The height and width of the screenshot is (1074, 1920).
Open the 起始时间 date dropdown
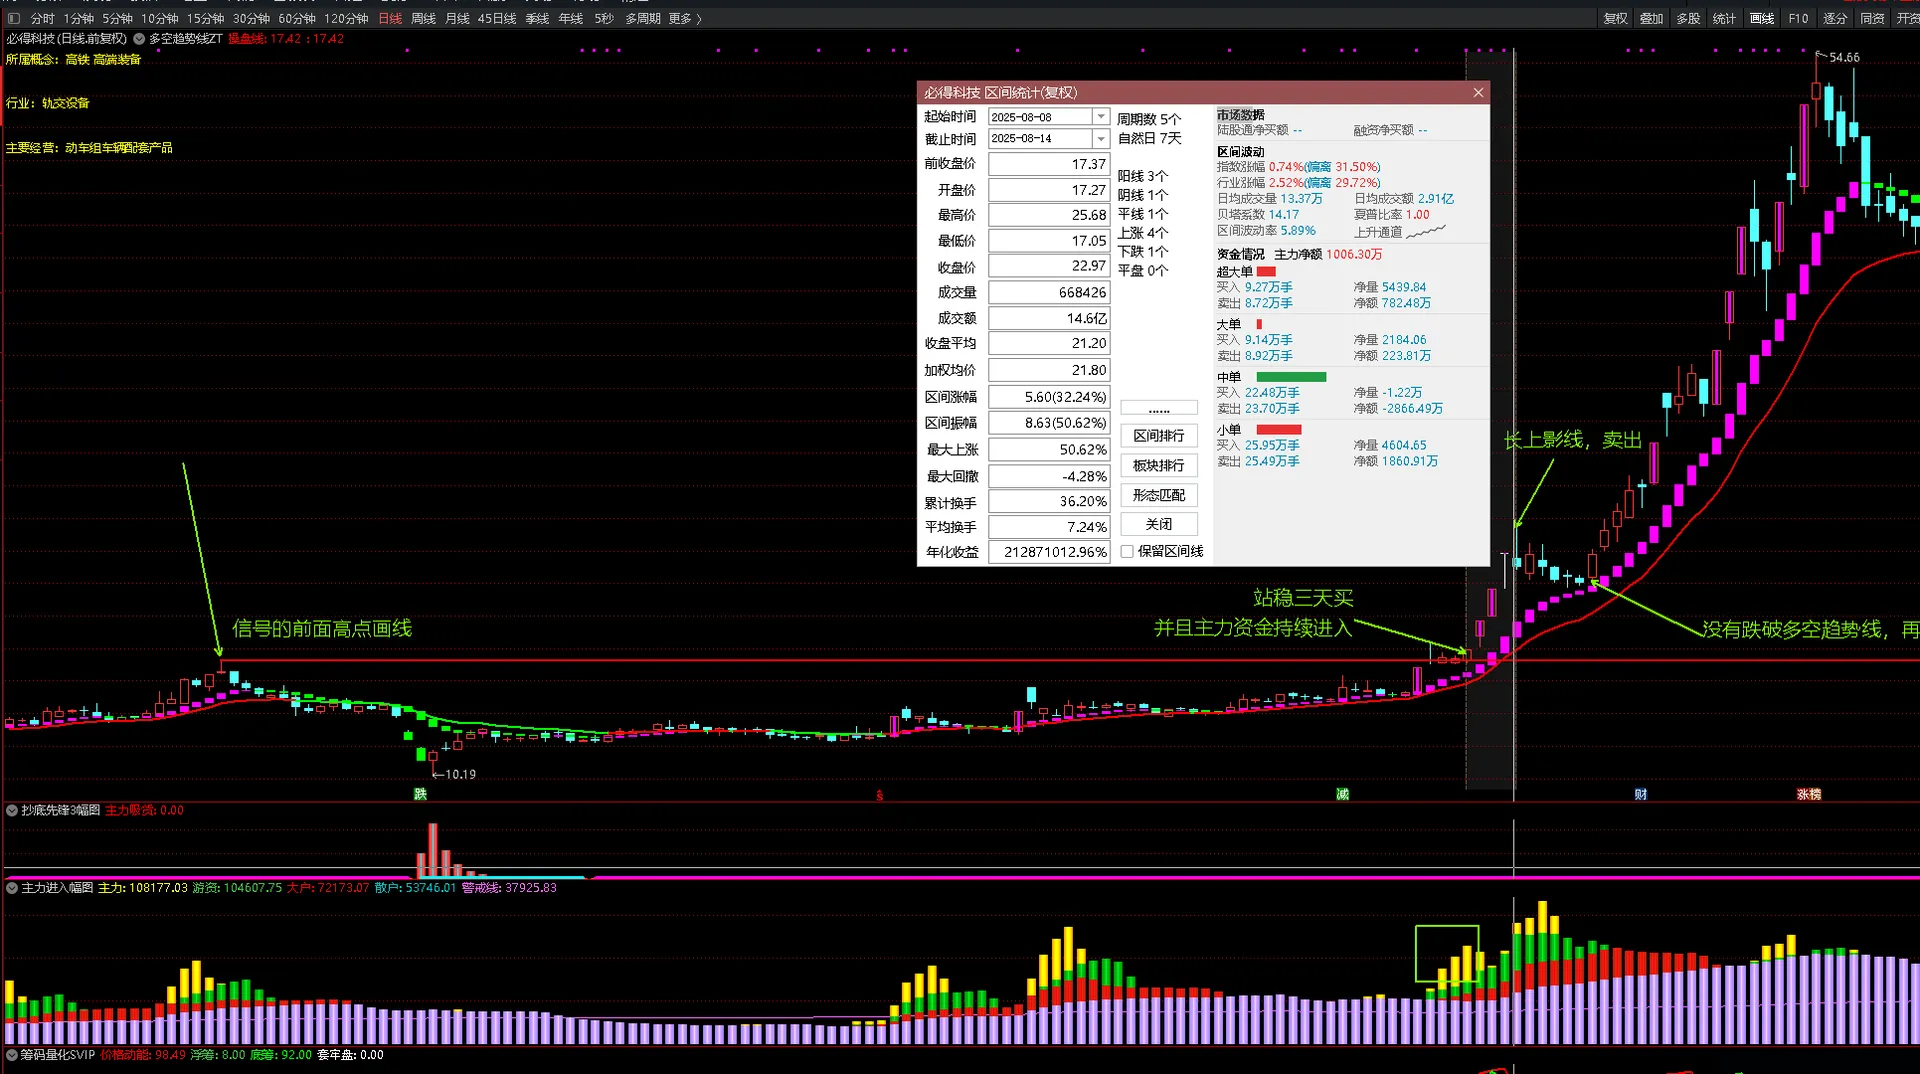1101,117
